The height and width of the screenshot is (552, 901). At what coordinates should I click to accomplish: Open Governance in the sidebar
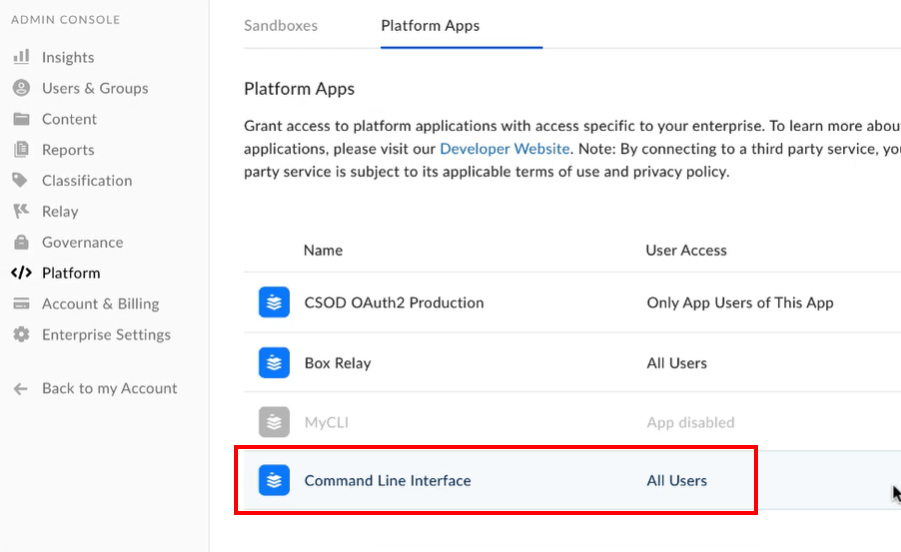tap(82, 242)
